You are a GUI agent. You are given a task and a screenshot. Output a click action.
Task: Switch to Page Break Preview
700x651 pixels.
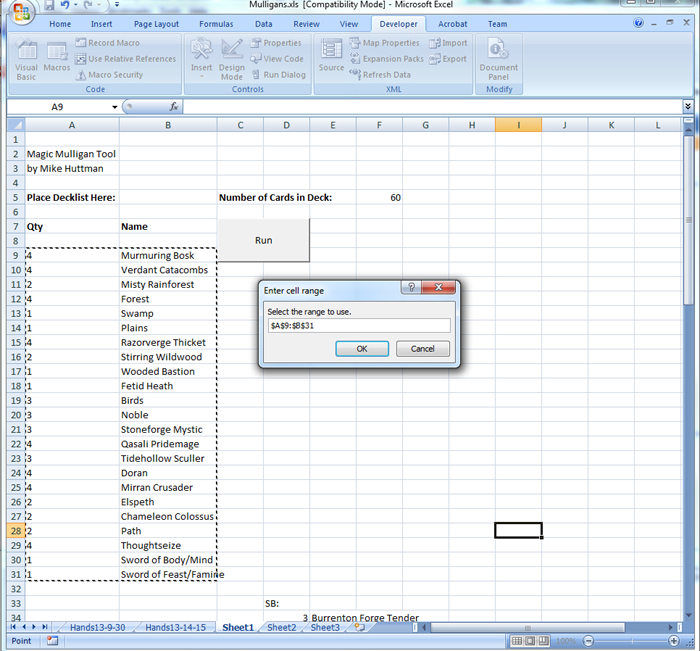pyautogui.click(x=543, y=641)
